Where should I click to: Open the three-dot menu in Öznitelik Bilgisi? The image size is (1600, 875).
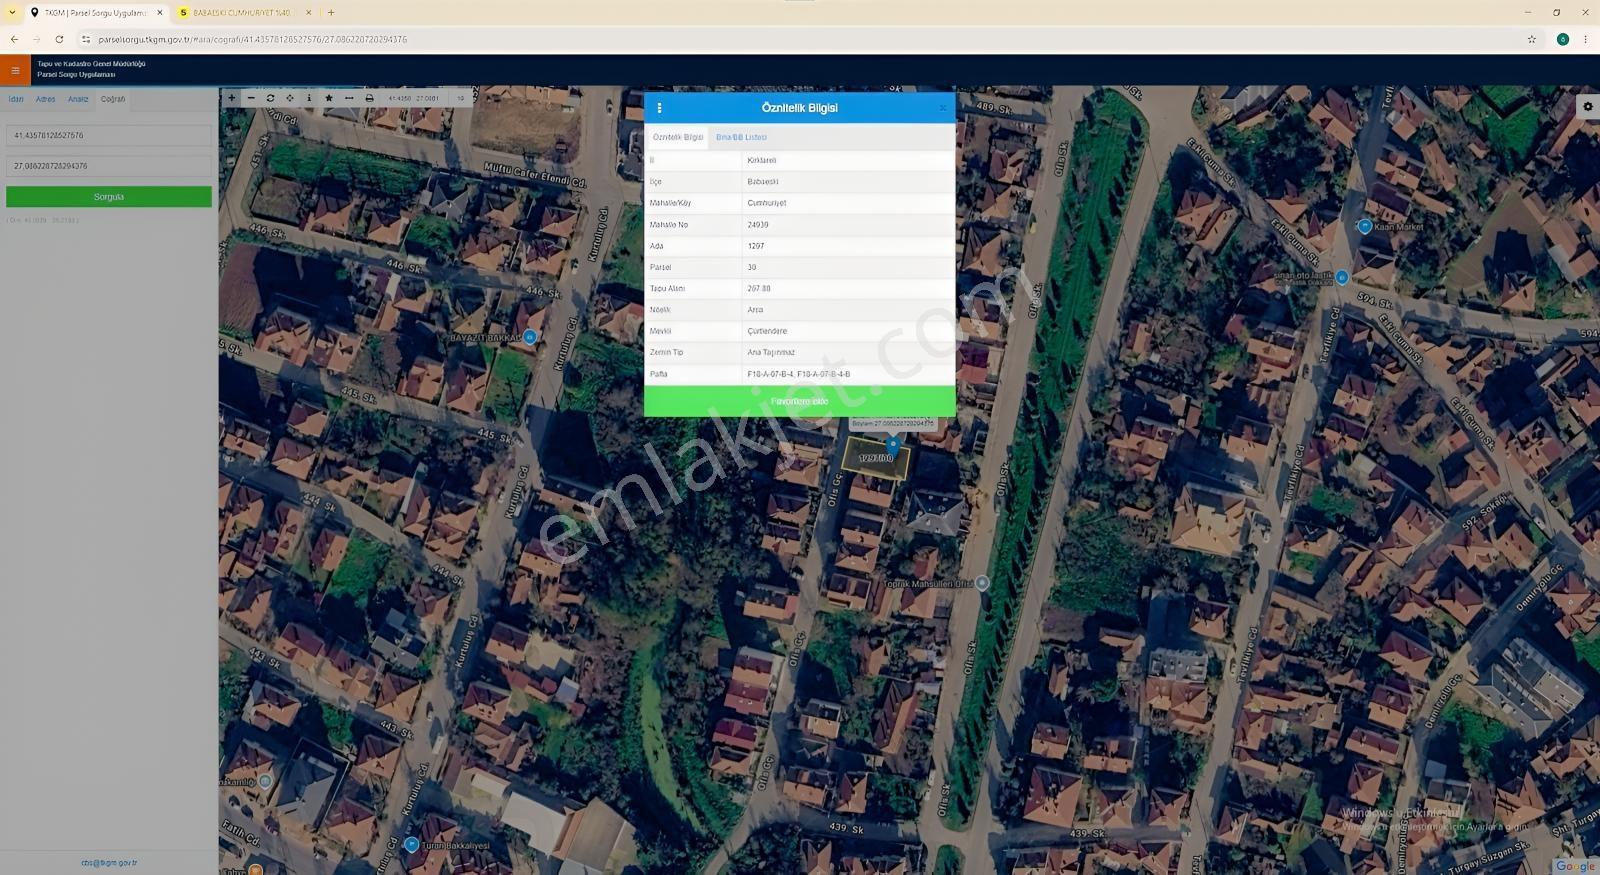click(659, 108)
